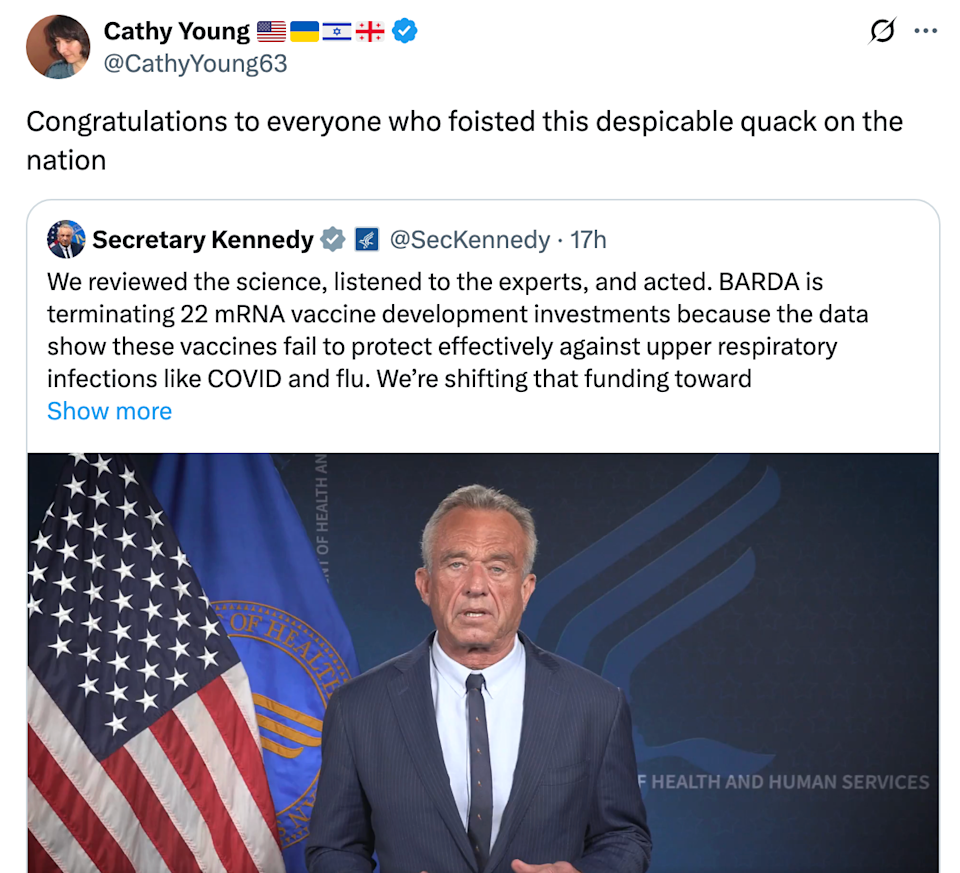Click Secretary Kennedy's small profile avatar
Screen dimensions: 960x873
[x=66, y=240]
